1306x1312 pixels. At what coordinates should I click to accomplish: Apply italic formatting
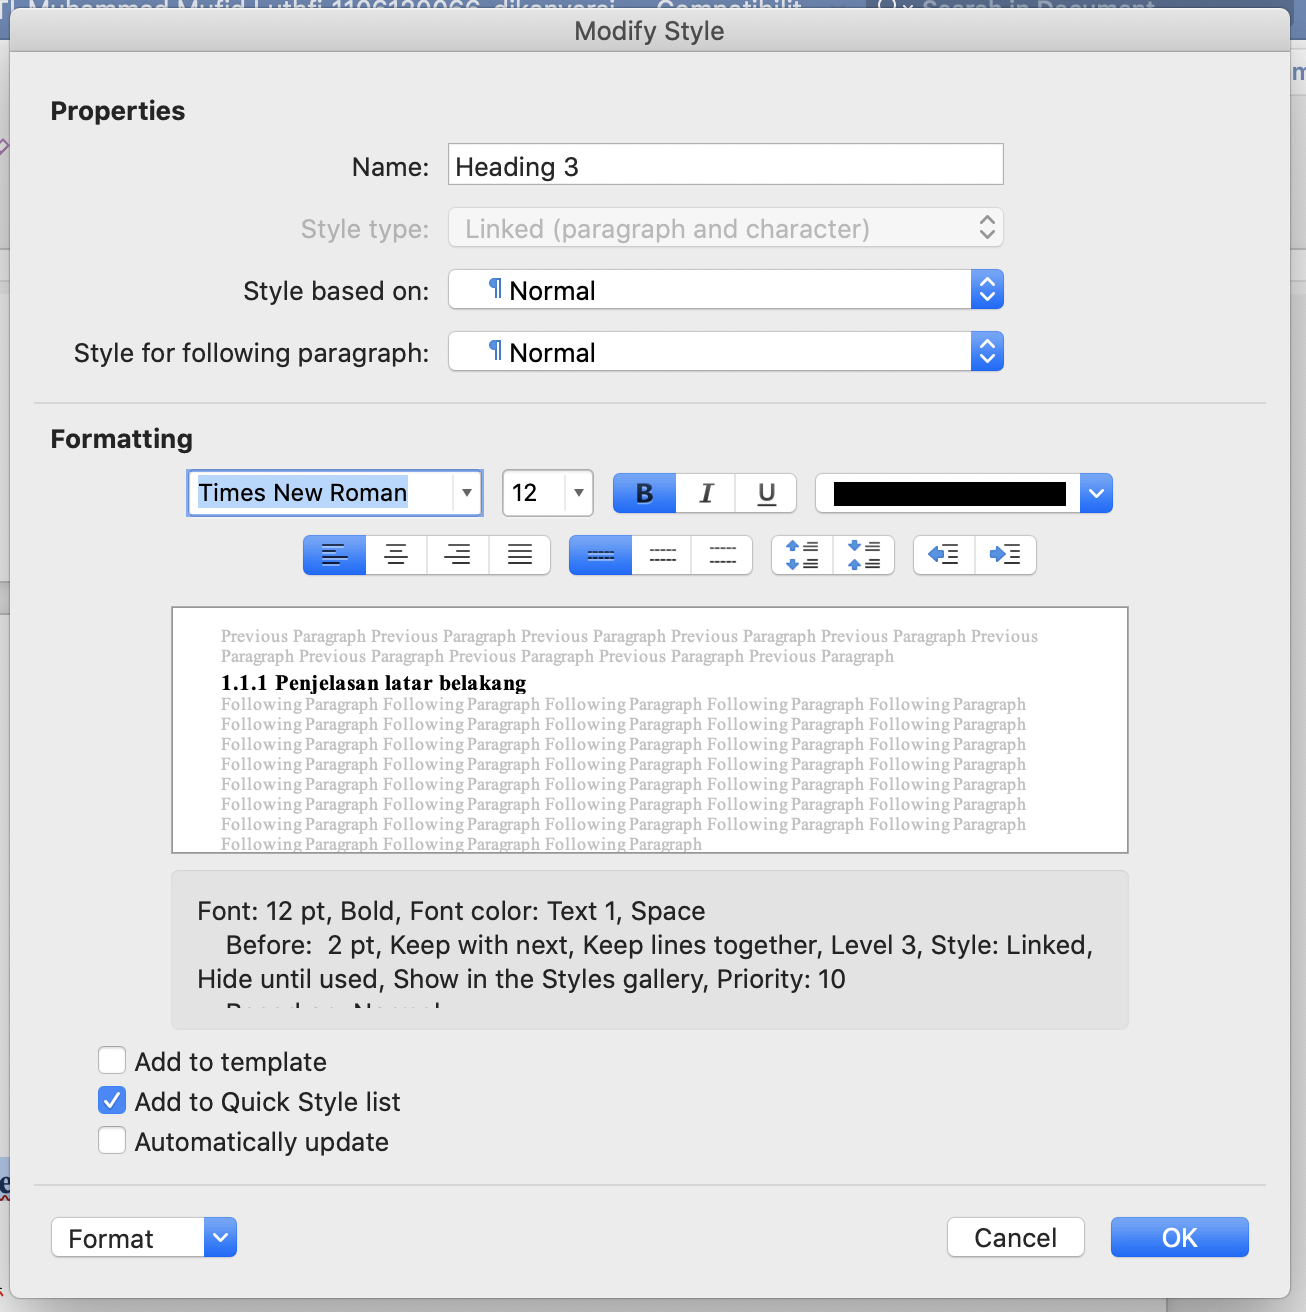point(705,493)
